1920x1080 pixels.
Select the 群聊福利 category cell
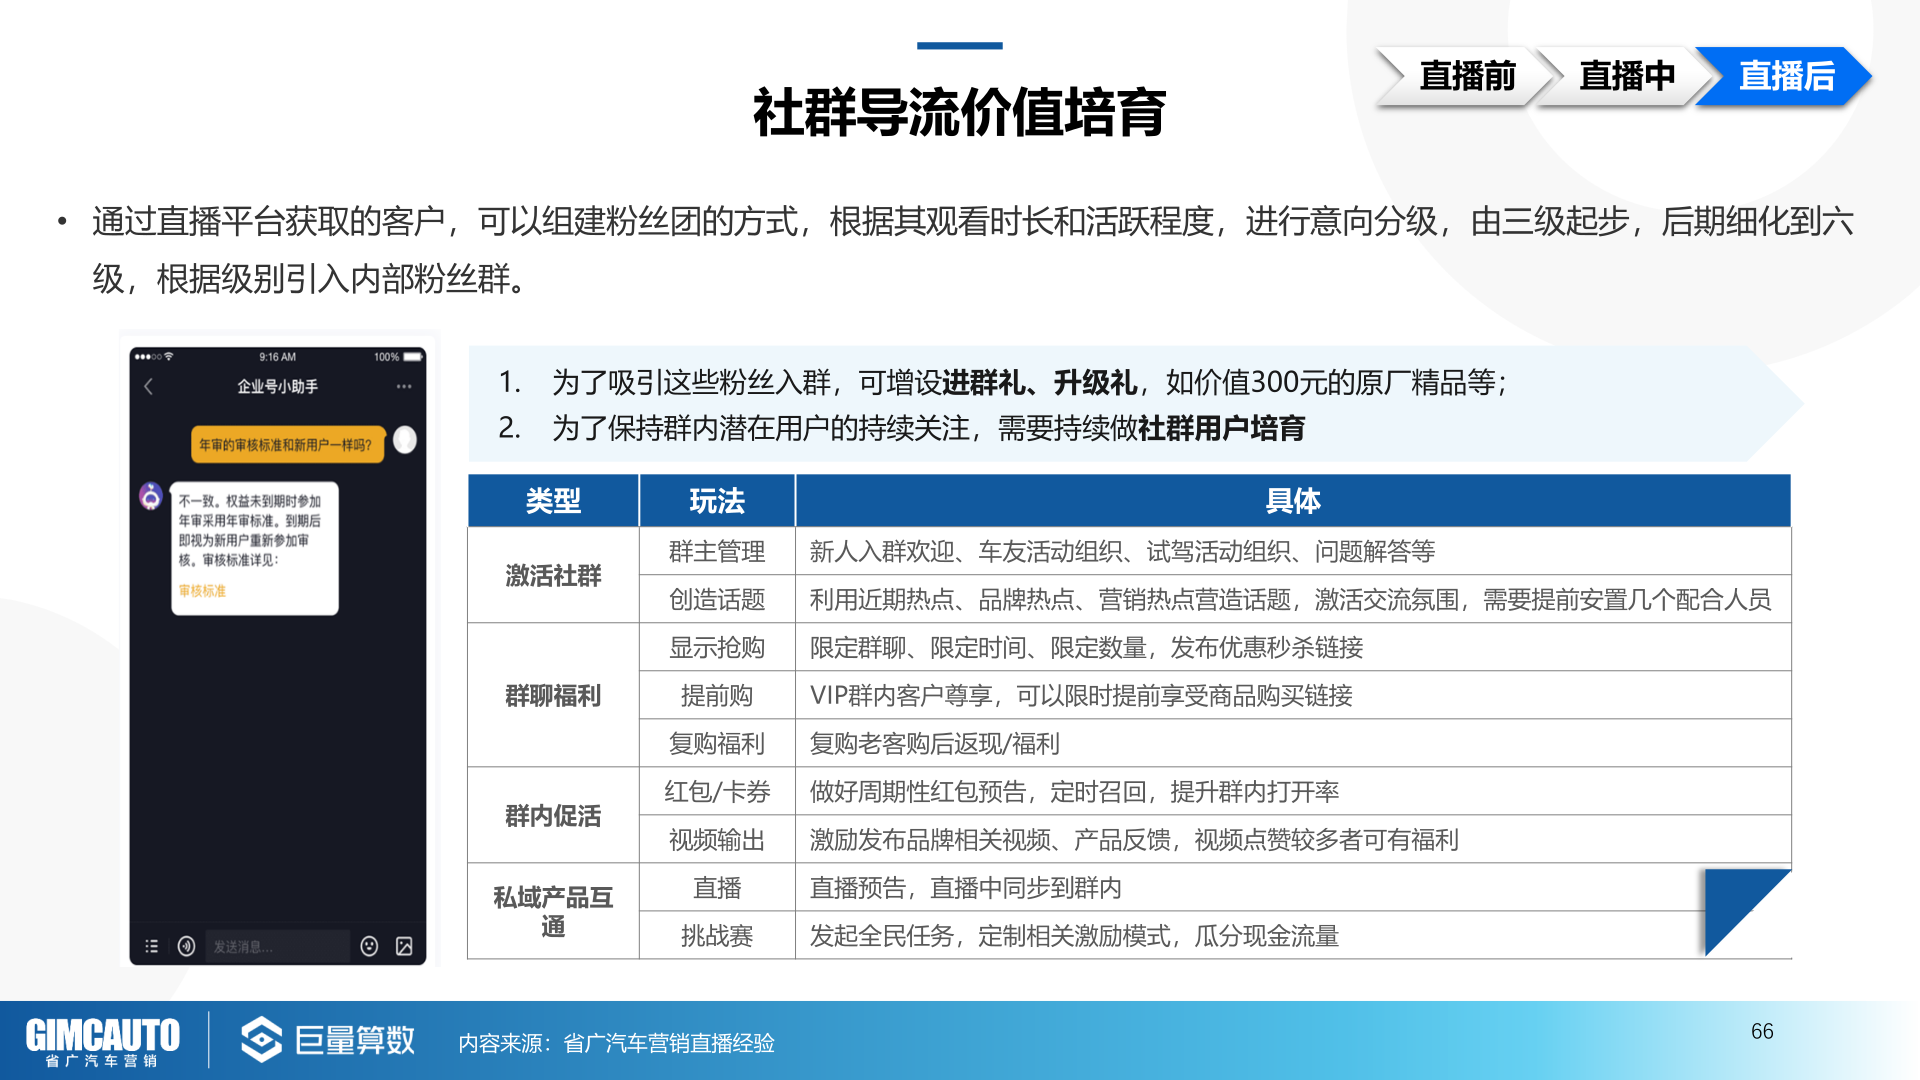[553, 695]
